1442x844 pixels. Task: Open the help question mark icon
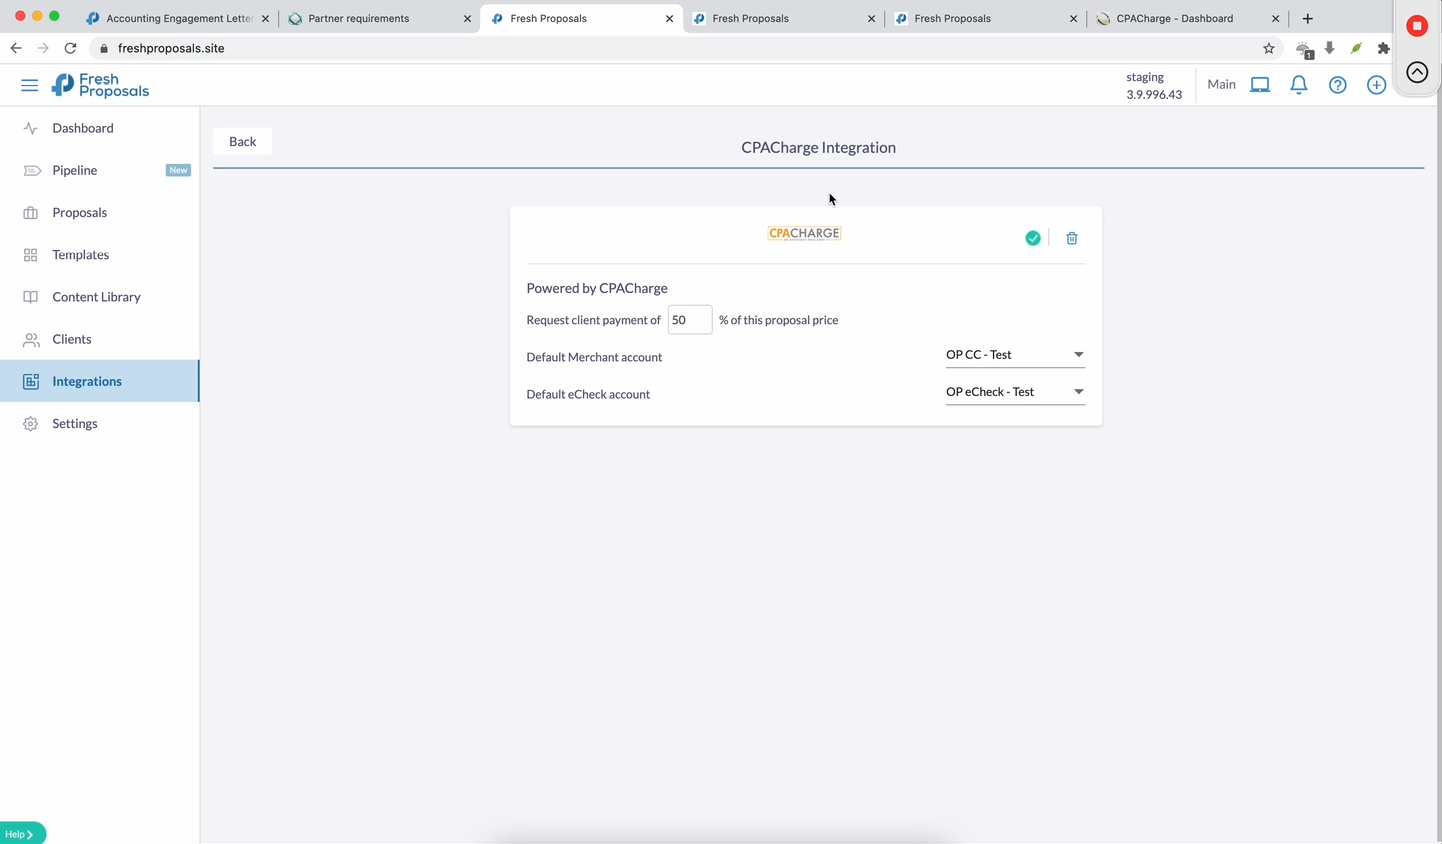(x=1338, y=85)
